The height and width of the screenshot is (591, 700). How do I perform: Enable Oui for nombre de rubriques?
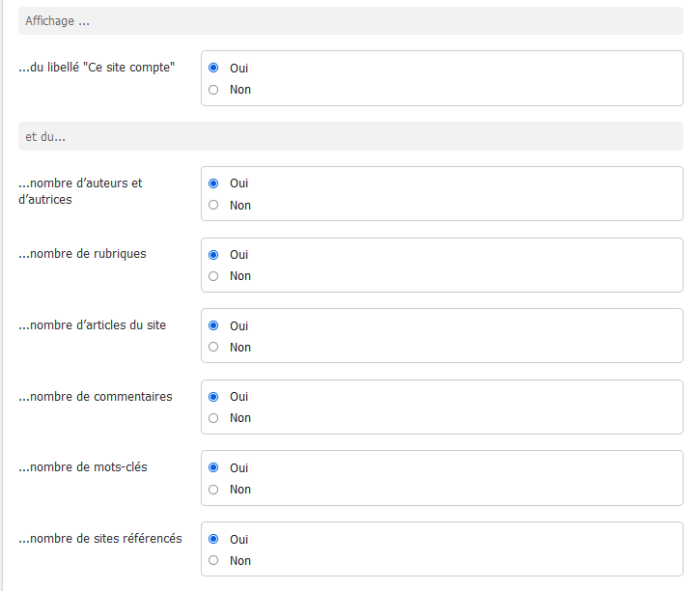(x=214, y=255)
